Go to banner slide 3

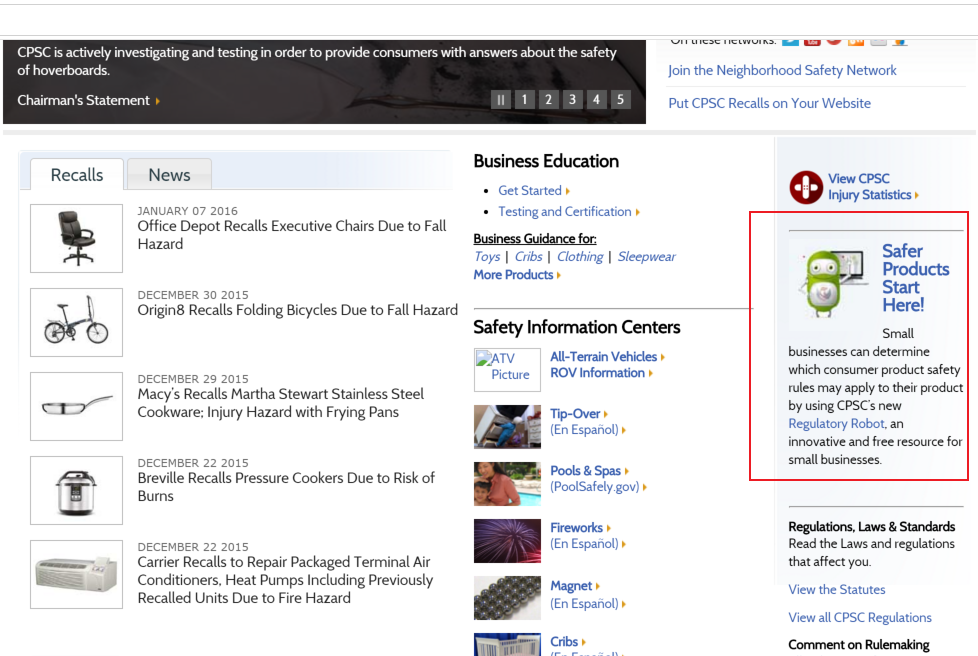[x=572, y=99]
